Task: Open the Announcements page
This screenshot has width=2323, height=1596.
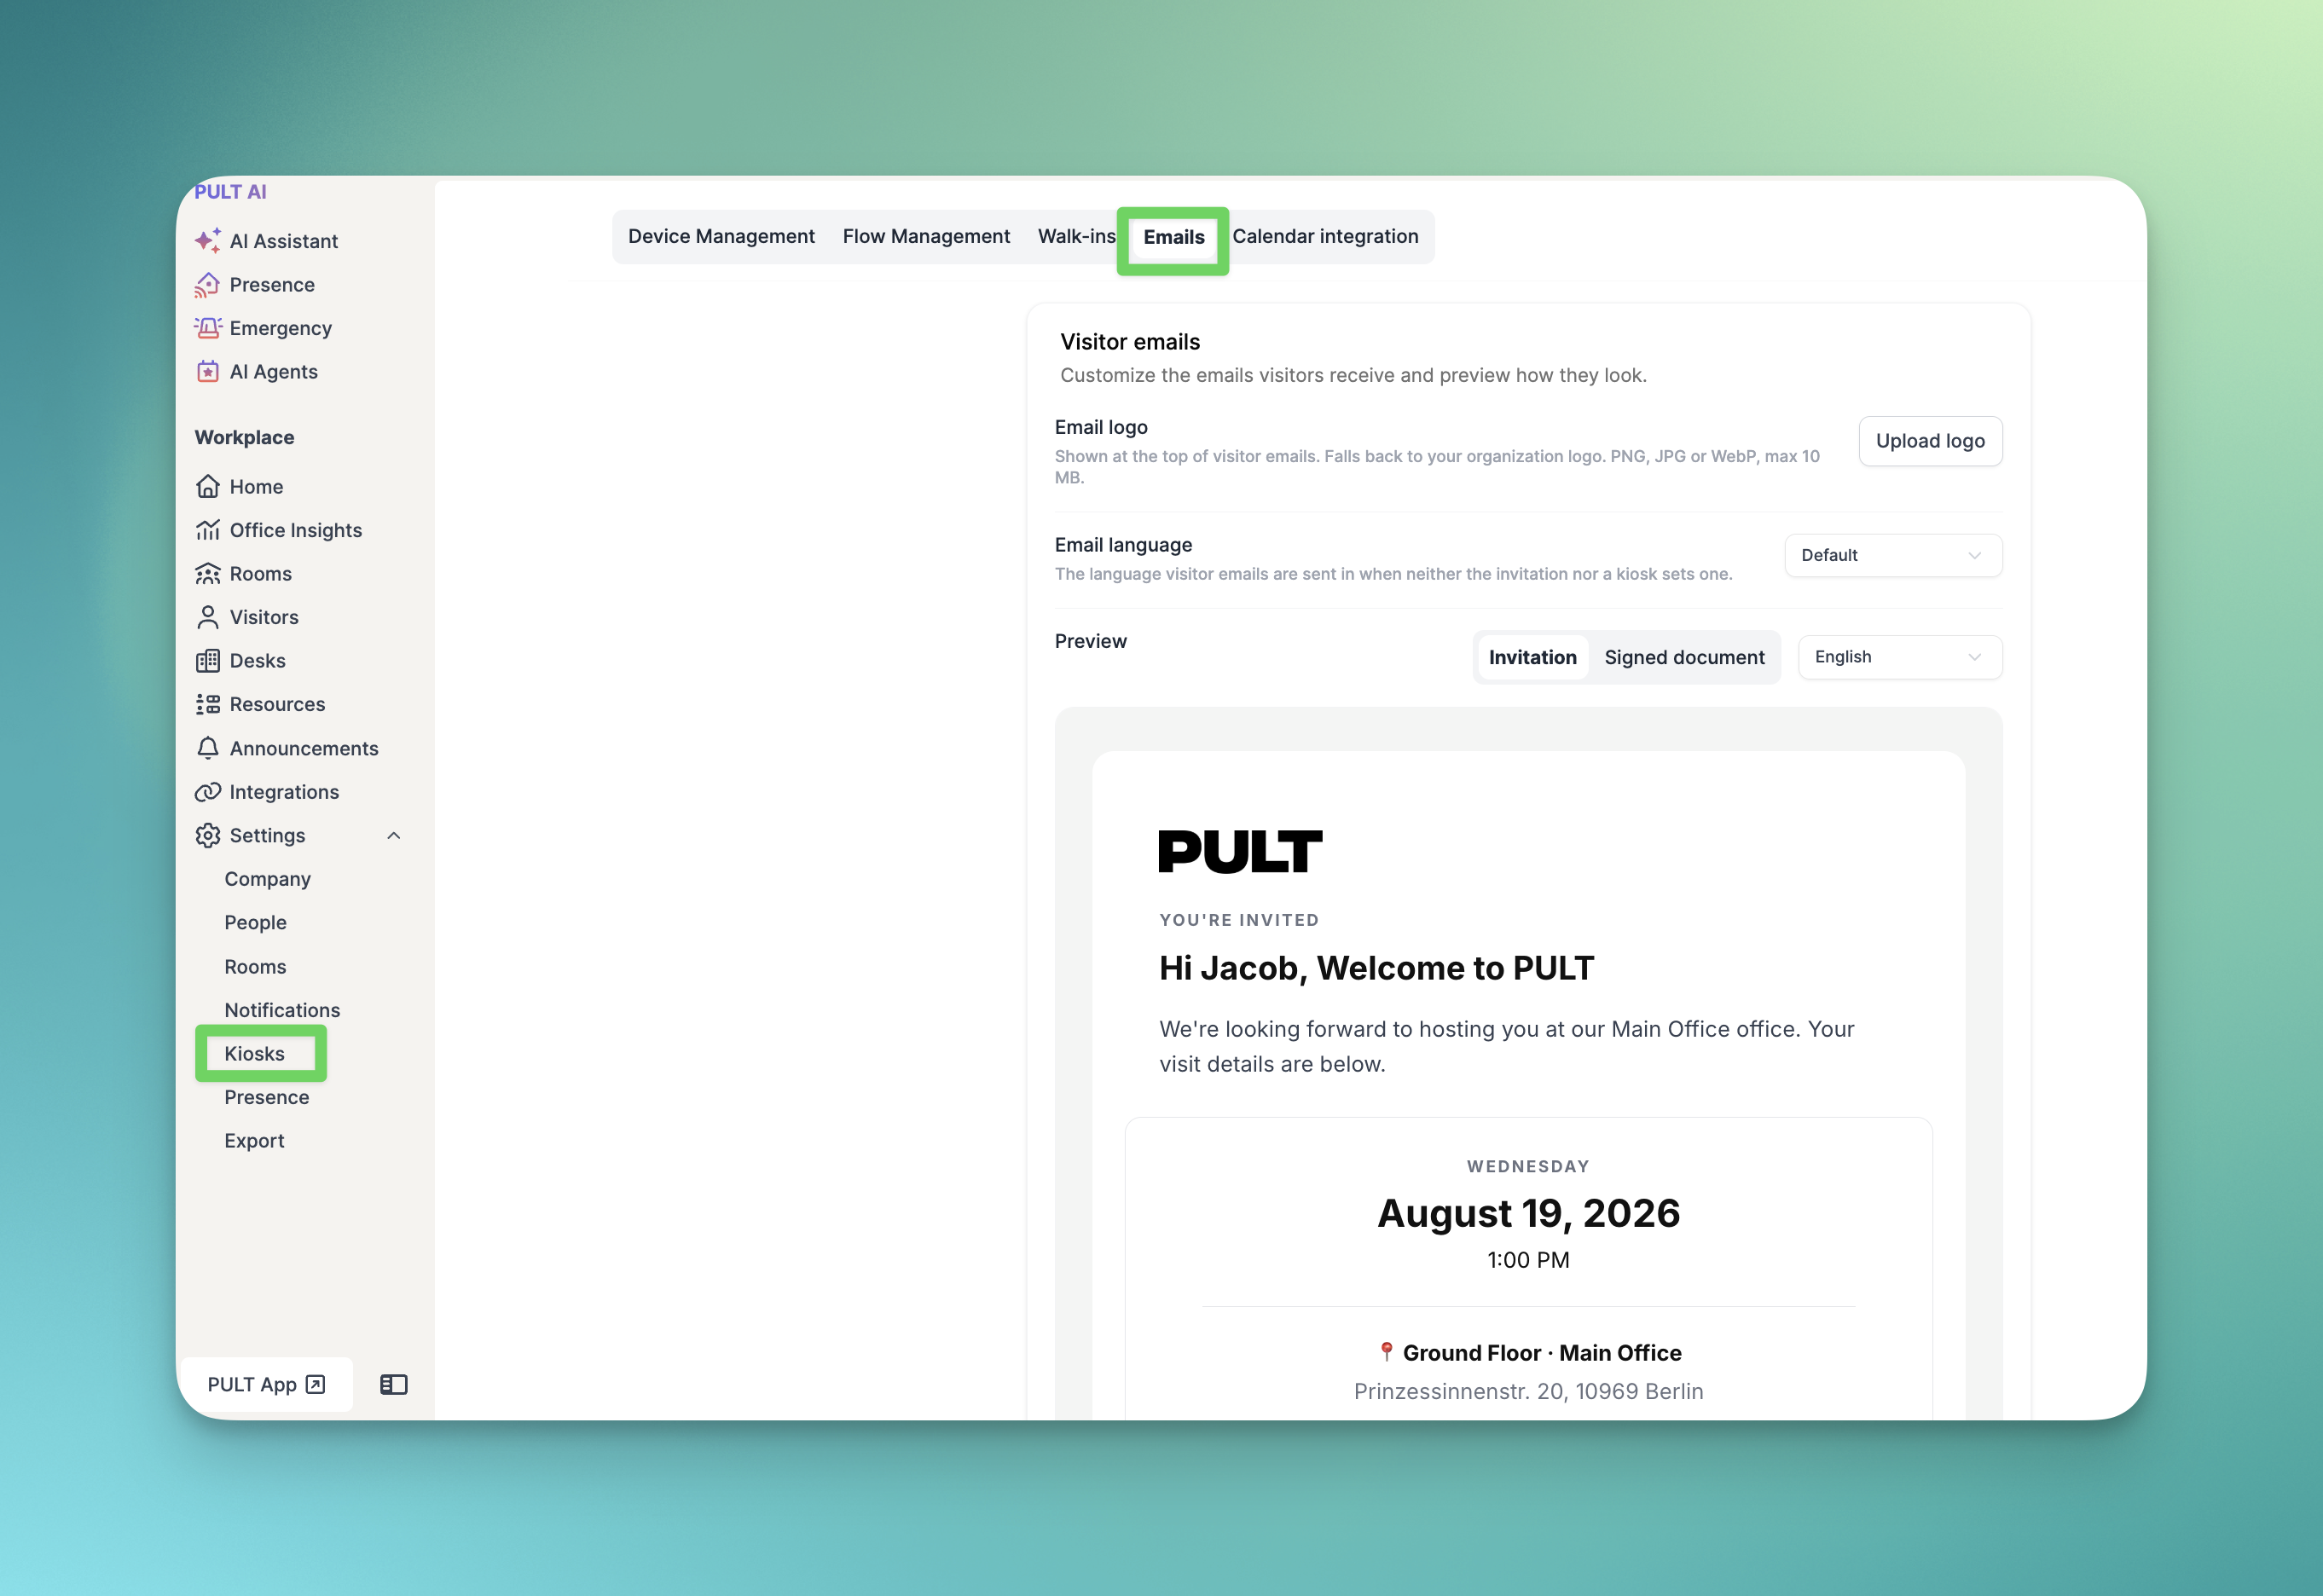Action: (x=304, y=748)
